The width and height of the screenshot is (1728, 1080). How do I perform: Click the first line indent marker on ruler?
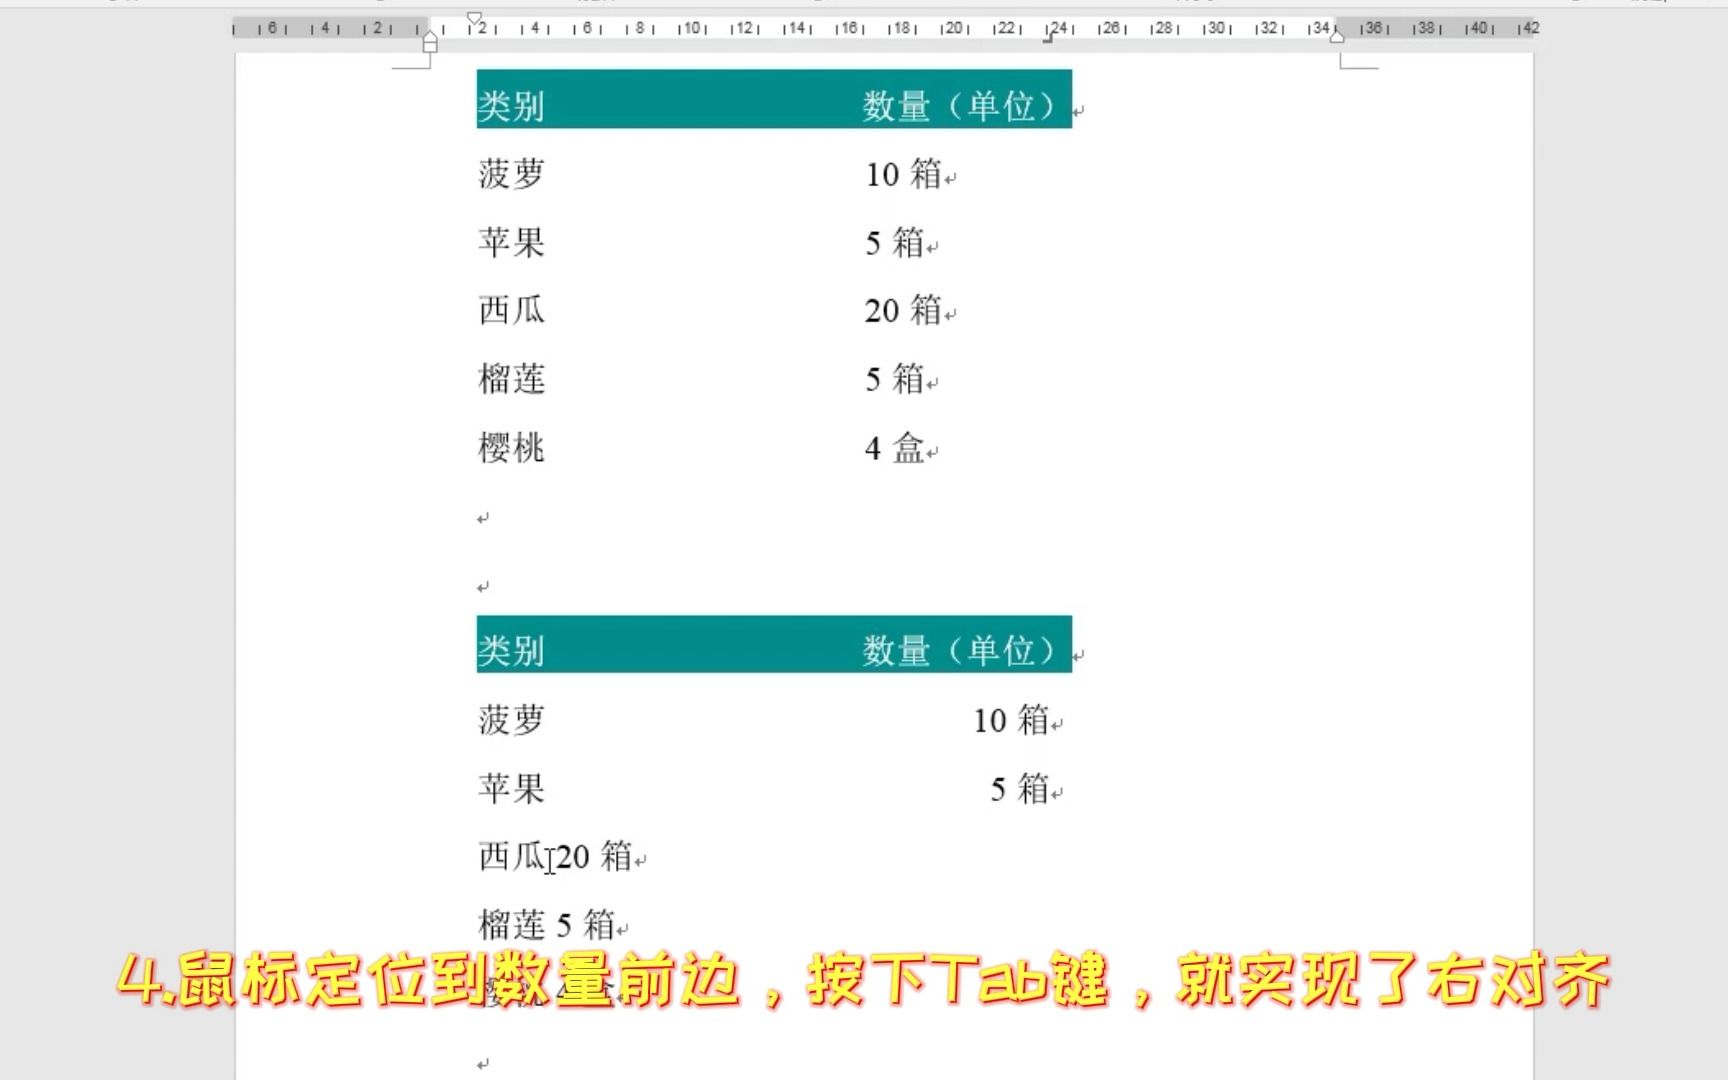[475, 18]
